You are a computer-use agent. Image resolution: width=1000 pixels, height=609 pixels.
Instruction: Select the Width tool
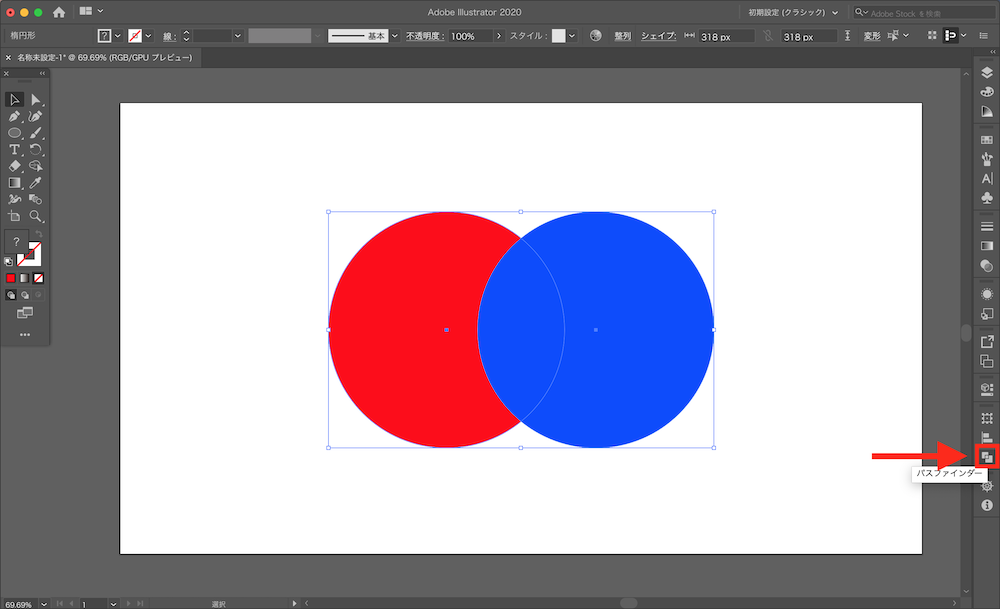pos(14,199)
